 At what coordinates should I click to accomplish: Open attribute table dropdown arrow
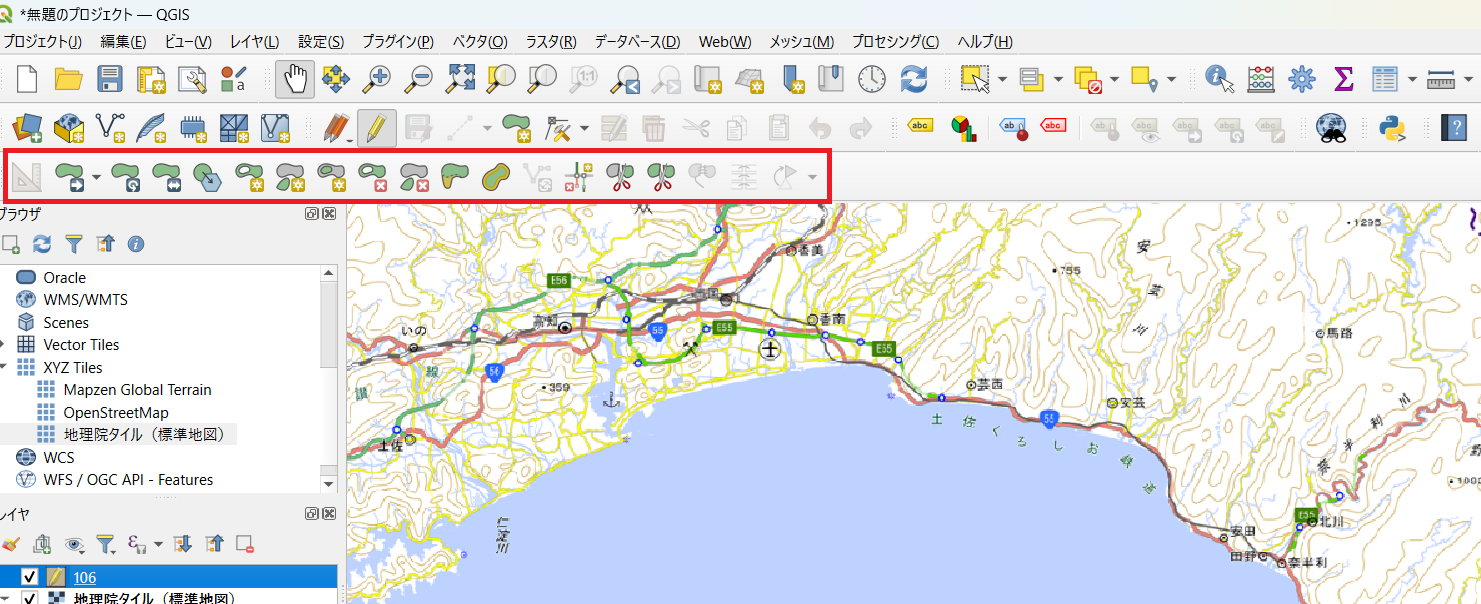coord(1412,79)
